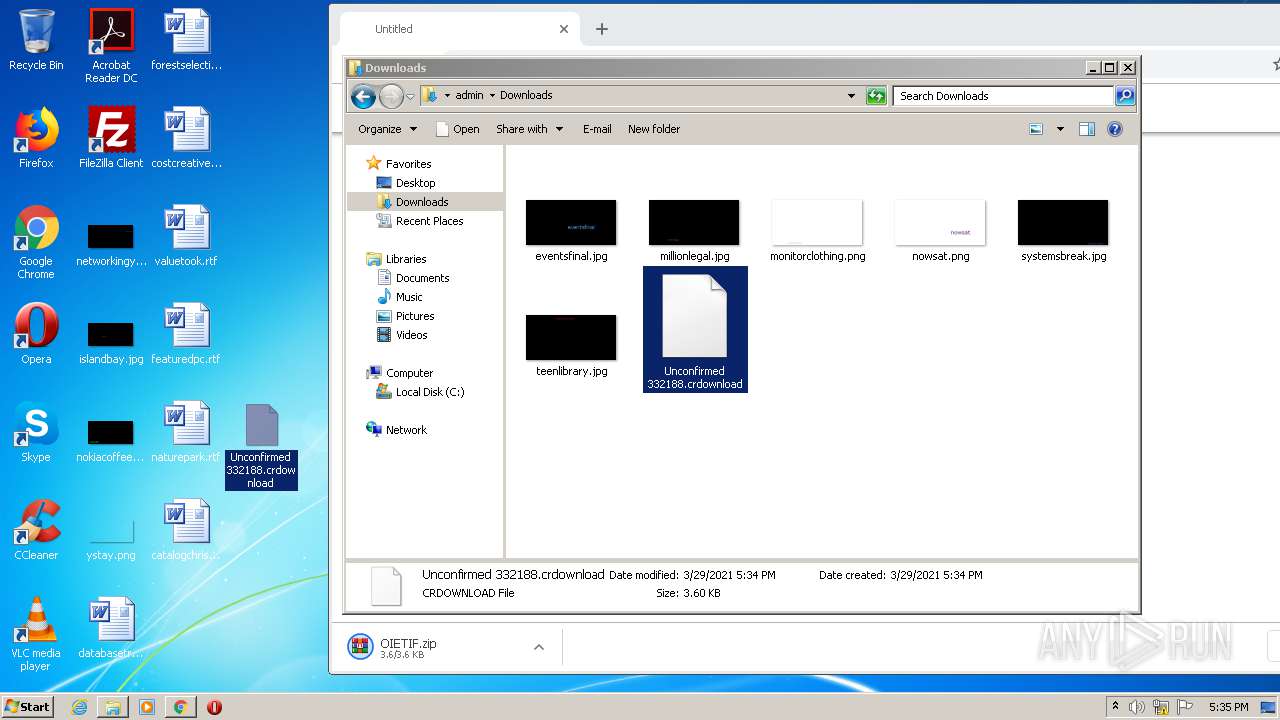The height and width of the screenshot is (720, 1280).
Task: Select the desktop Unconfirmed 332188.crdownload file
Action: pyautogui.click(x=261, y=446)
